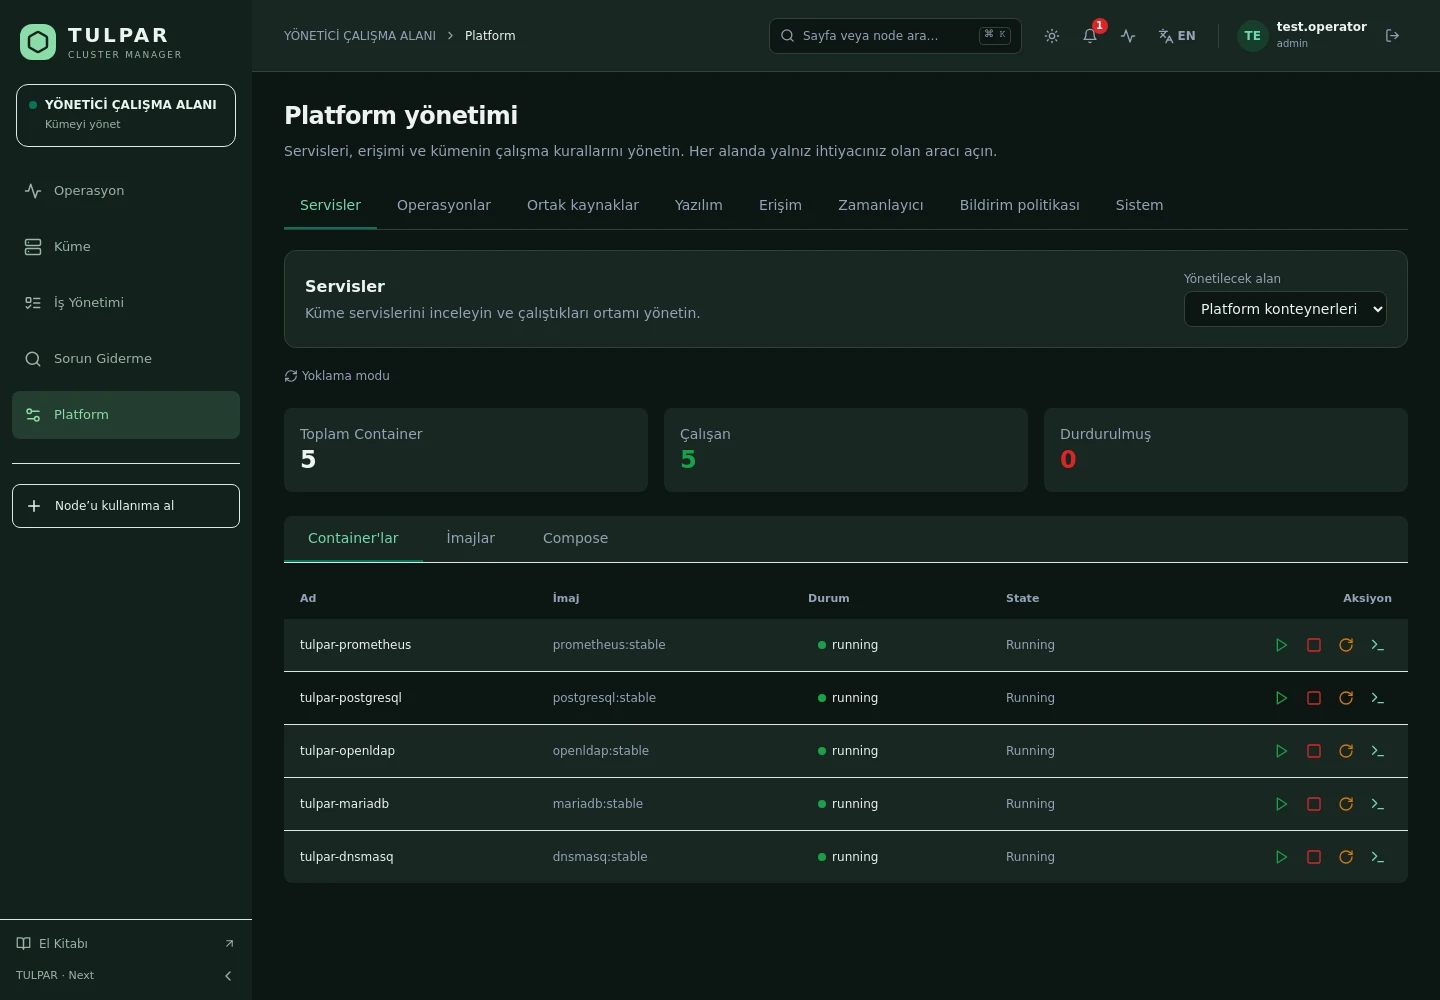Open the Ortak kaynaklar tab
Viewport: 1440px width, 1000px height.
(583, 205)
